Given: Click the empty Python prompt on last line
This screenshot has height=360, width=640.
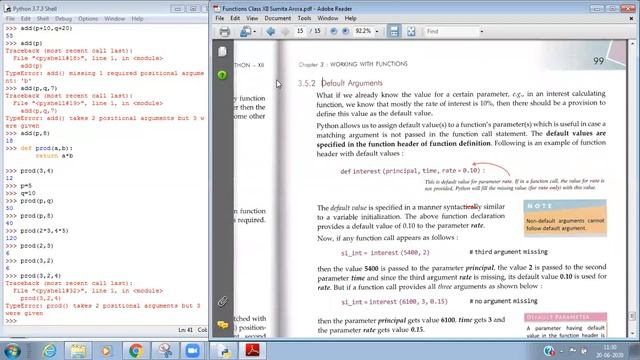Looking at the screenshot, I should tap(11, 321).
